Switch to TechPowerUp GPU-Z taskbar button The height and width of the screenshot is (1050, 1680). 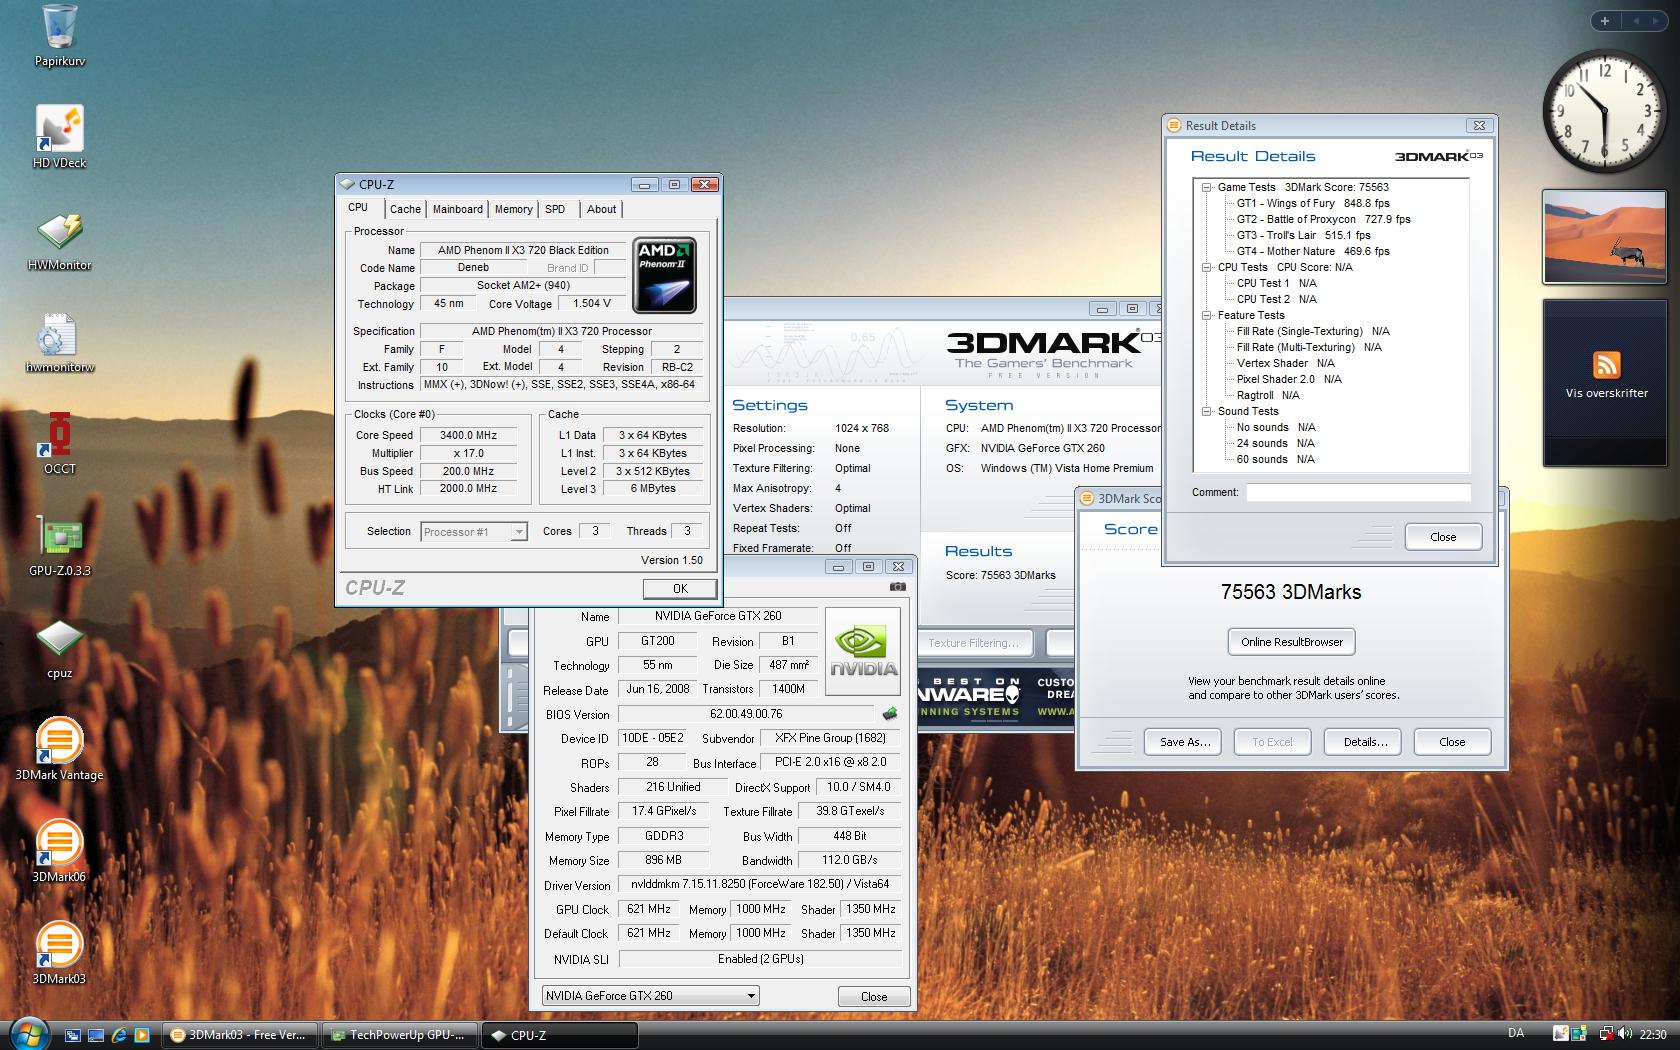[399, 1035]
